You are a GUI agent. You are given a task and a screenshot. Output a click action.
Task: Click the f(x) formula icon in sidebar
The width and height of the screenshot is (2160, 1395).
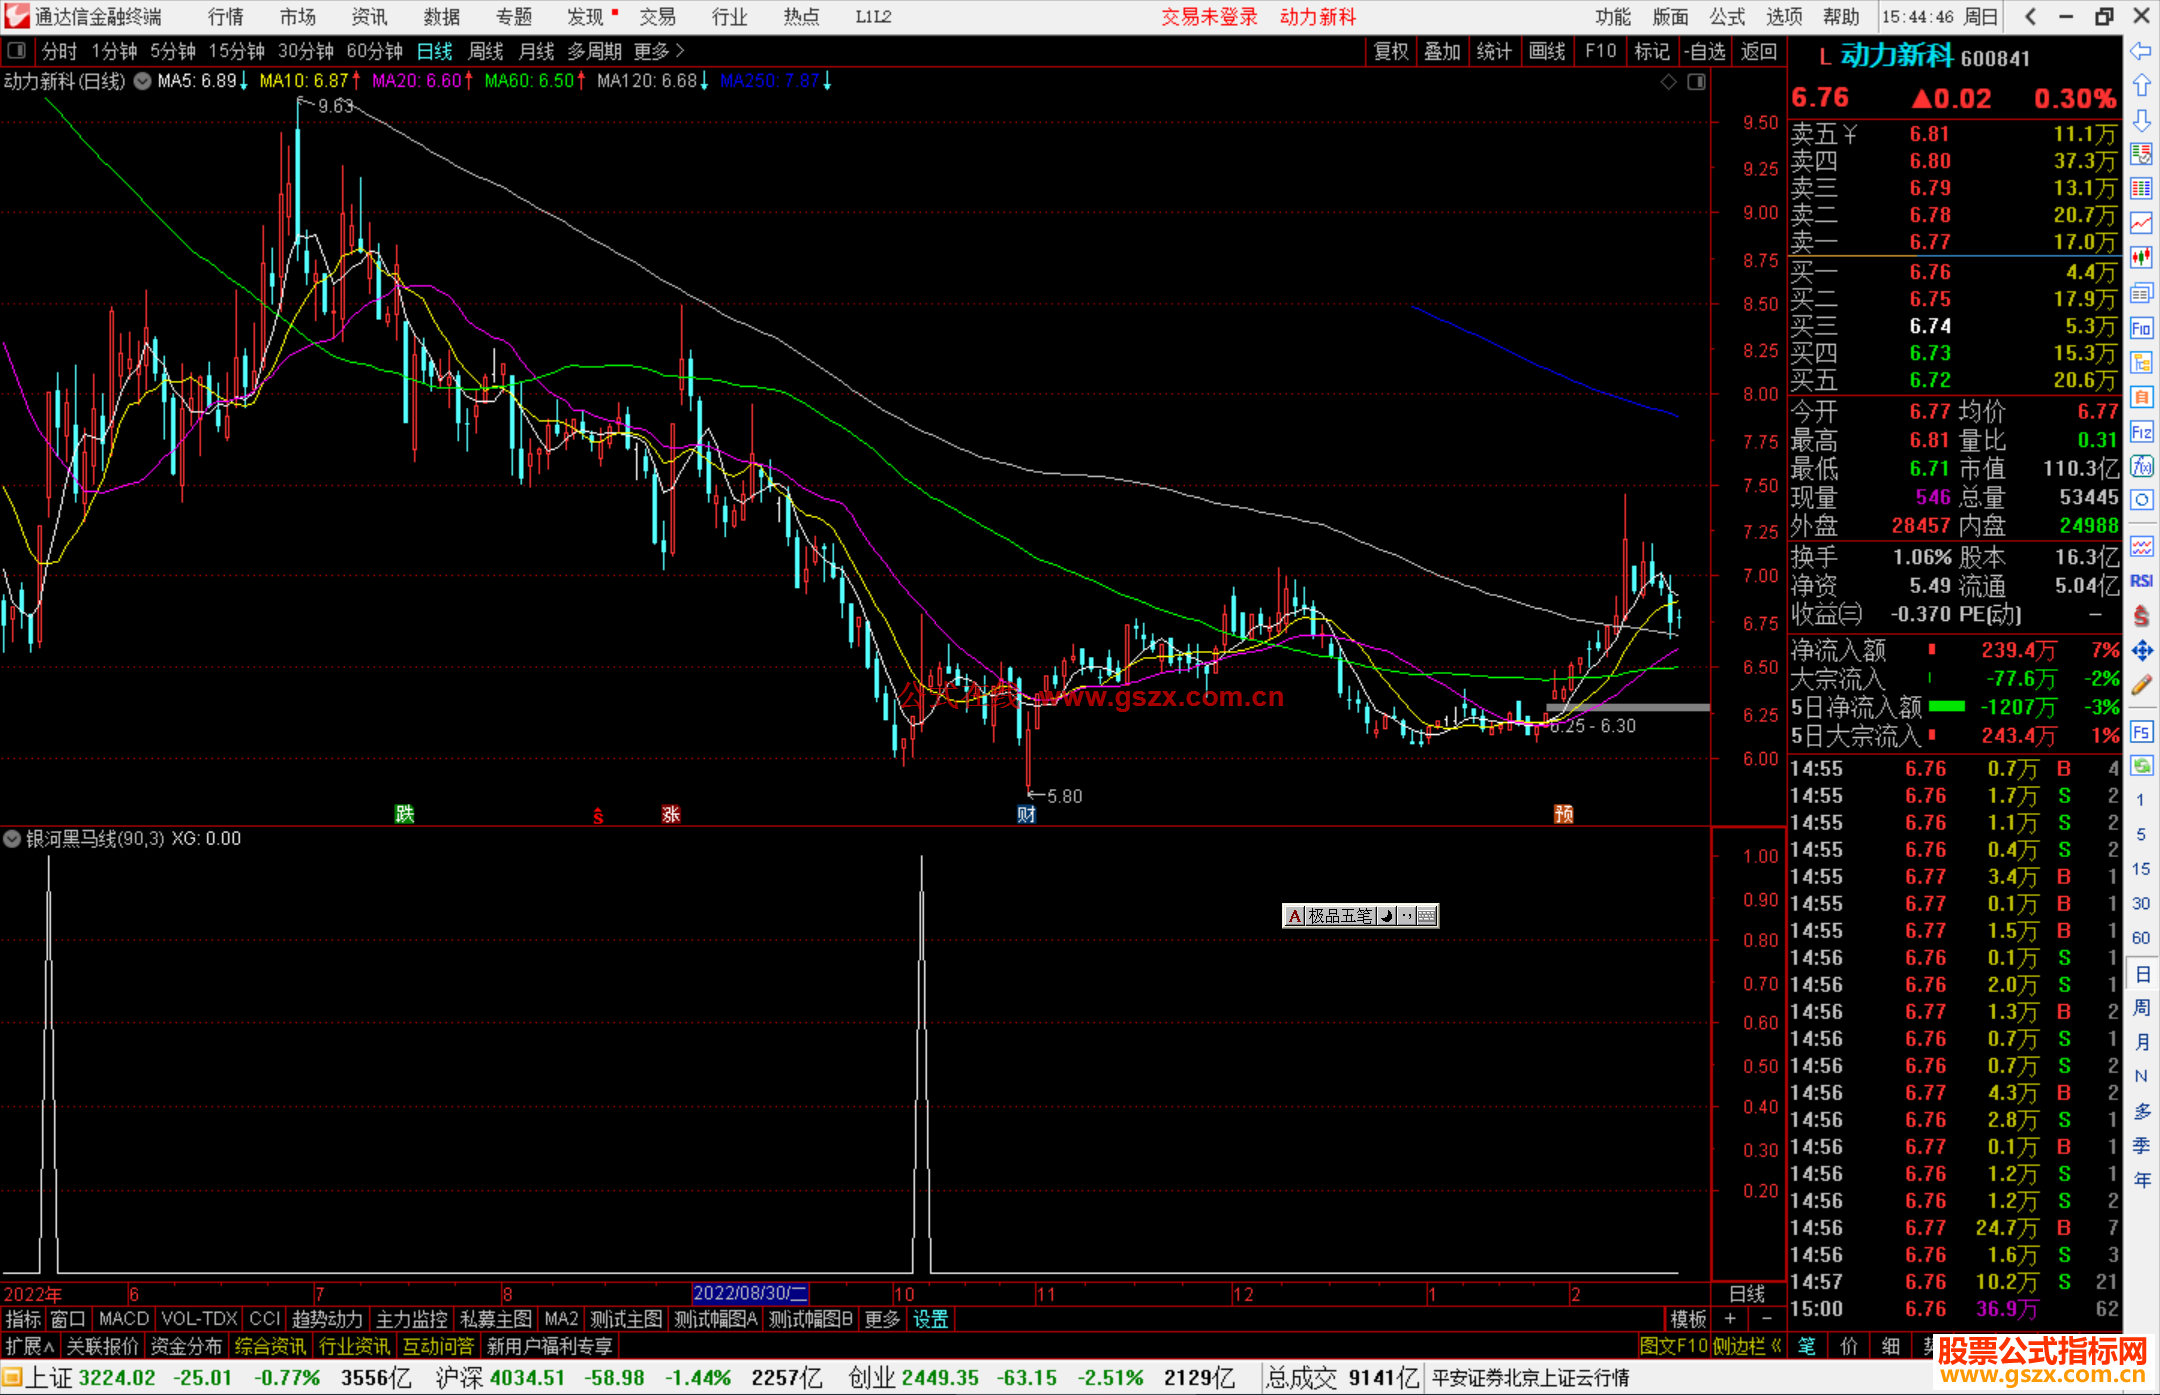[2141, 466]
